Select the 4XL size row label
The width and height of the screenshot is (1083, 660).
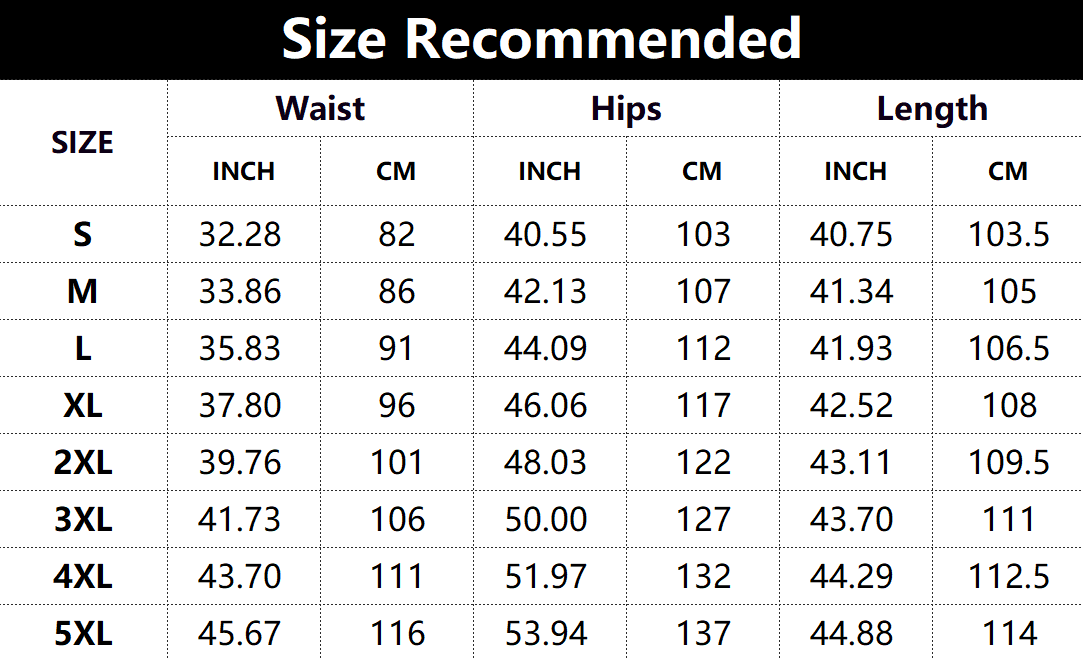[82, 576]
